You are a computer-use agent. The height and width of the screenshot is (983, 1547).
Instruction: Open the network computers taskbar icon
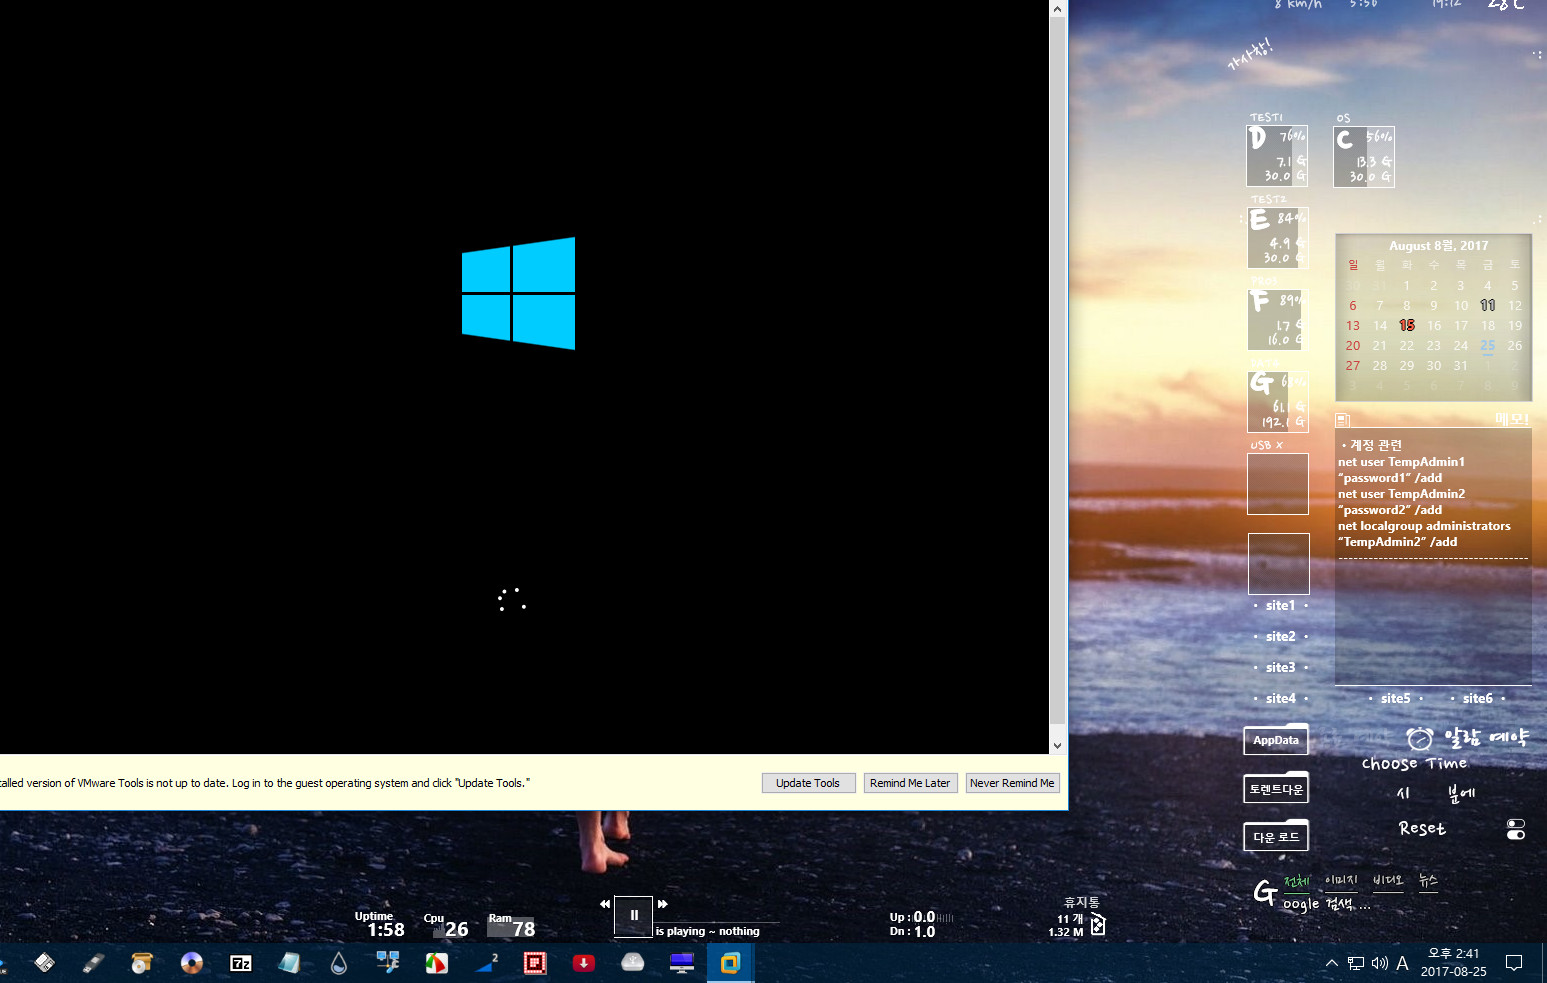tap(388, 963)
